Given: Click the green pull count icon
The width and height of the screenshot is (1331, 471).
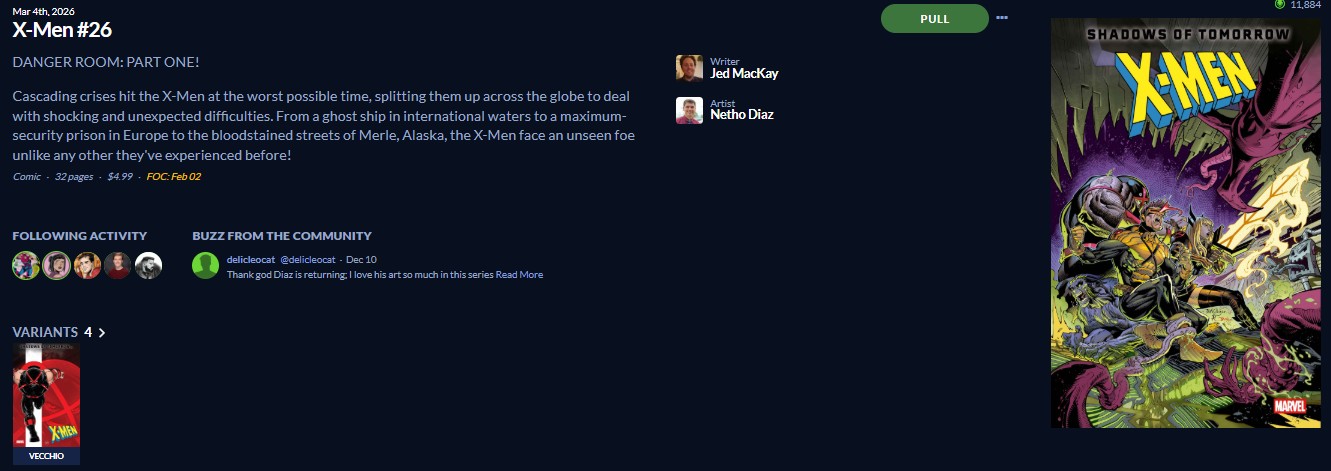Looking at the screenshot, I should point(1279,5).
